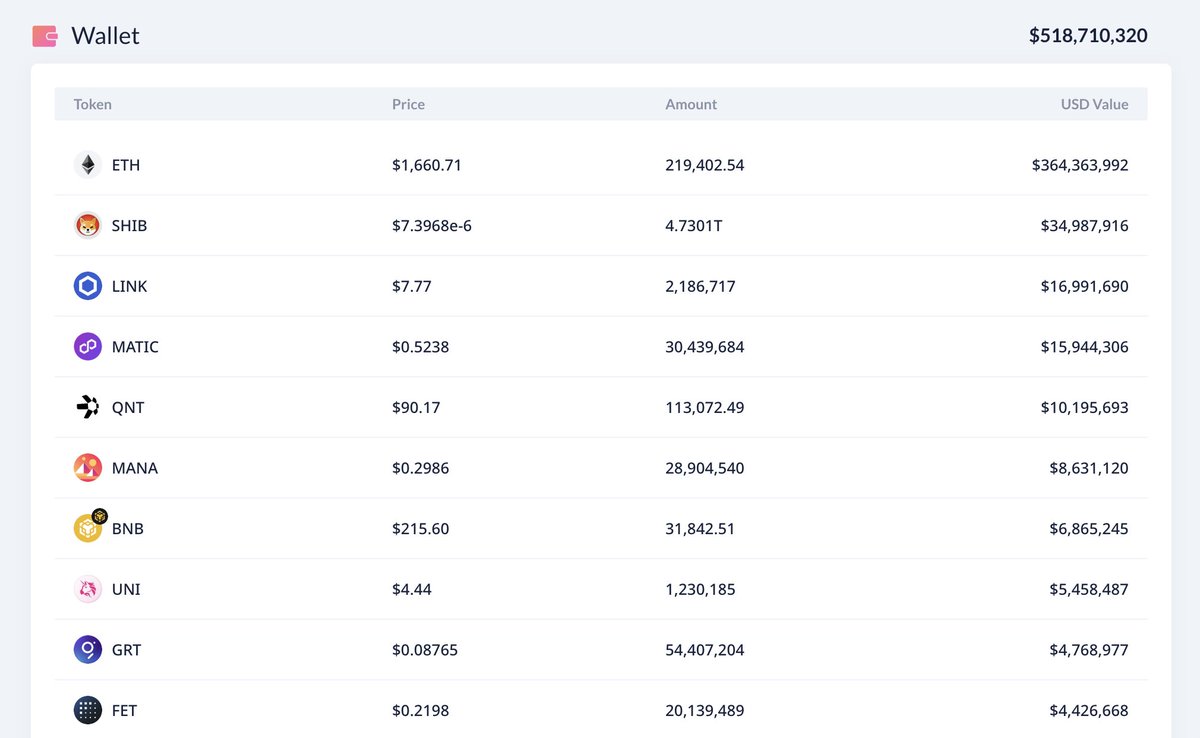The image size is (1200, 738).
Task: Click the GRT price $0.08765
Action: click(425, 650)
